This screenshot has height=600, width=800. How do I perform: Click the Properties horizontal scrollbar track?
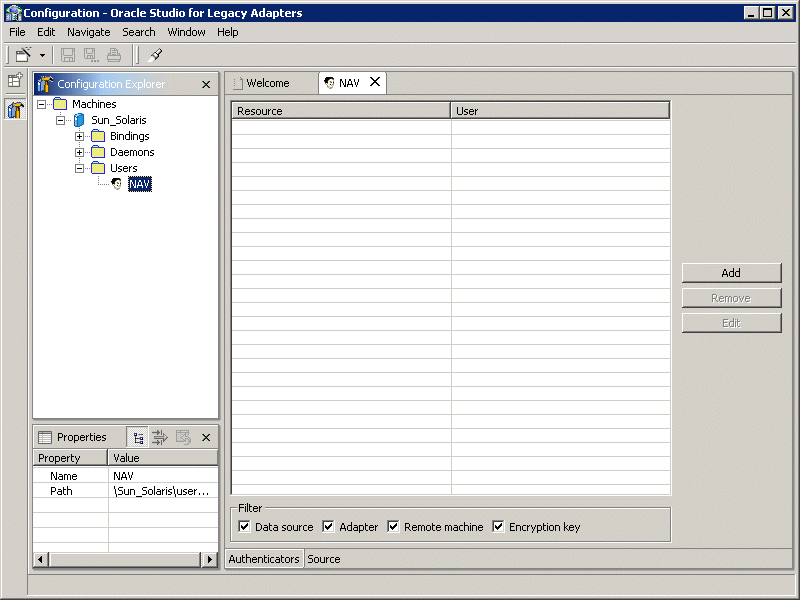point(125,559)
